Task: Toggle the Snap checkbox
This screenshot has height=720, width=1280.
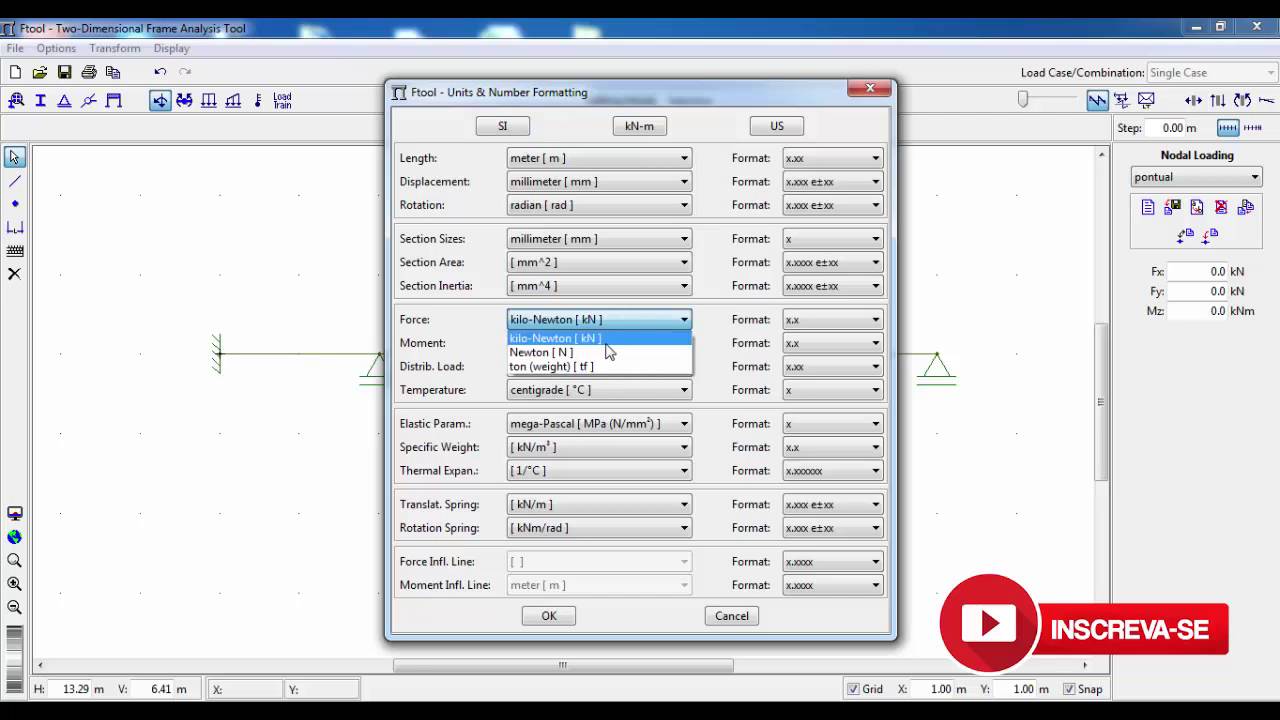Action: [x=1069, y=689]
